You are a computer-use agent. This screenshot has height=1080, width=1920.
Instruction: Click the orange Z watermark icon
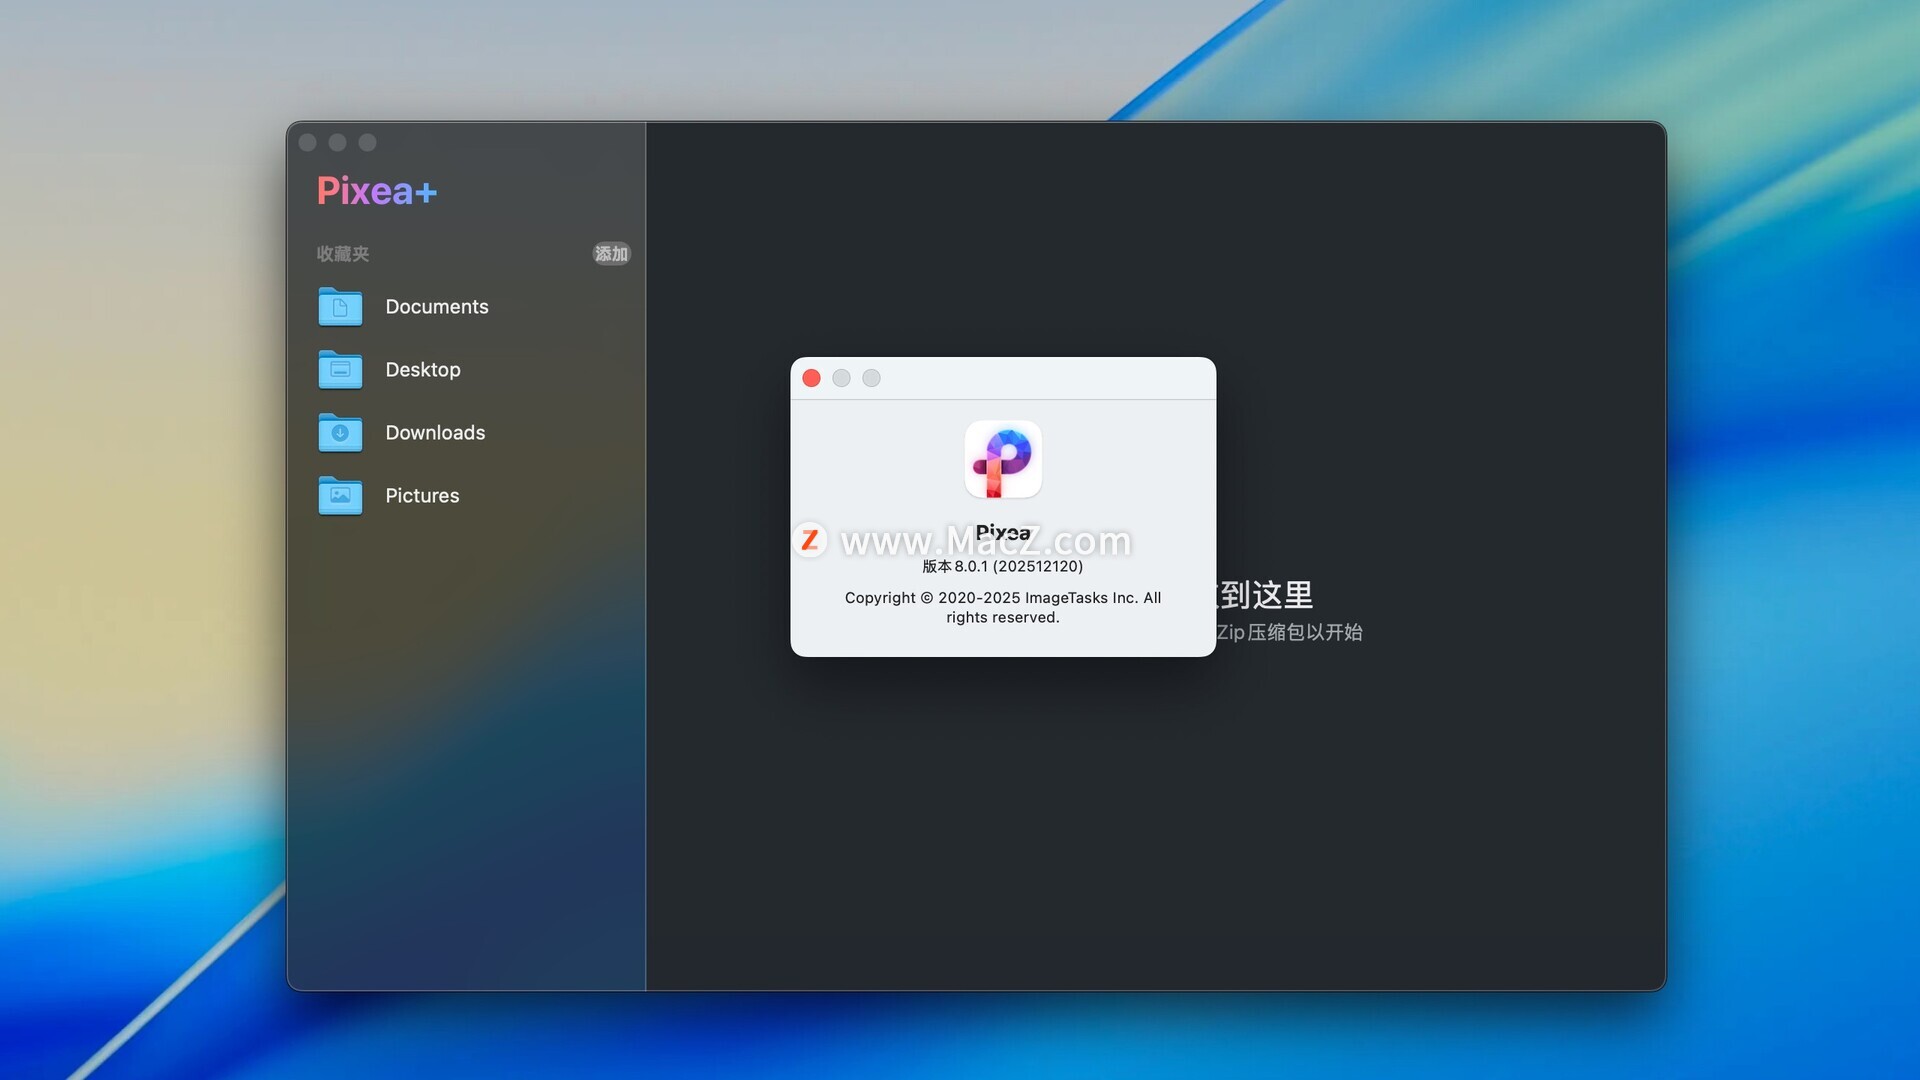[x=810, y=540]
